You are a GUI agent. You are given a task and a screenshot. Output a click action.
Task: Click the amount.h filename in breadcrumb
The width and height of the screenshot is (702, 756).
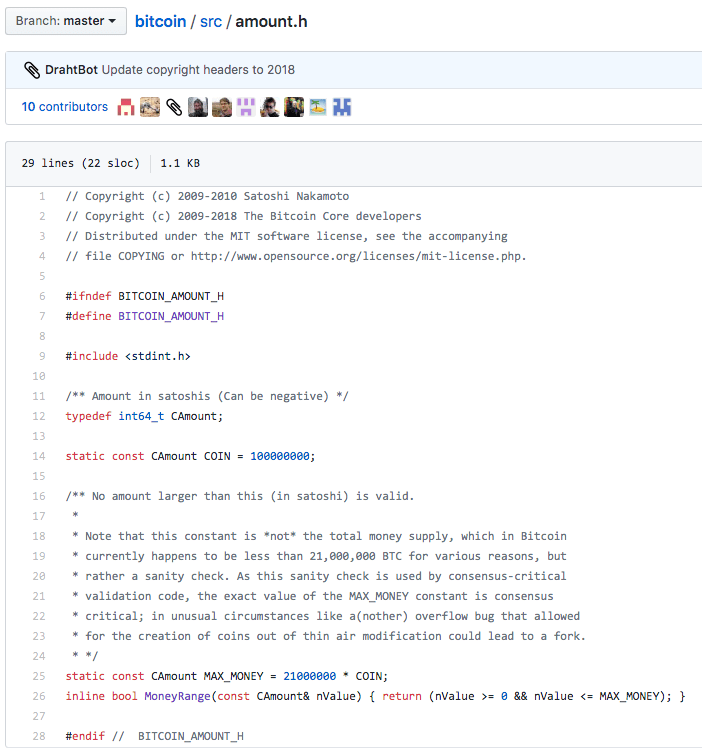(x=271, y=21)
